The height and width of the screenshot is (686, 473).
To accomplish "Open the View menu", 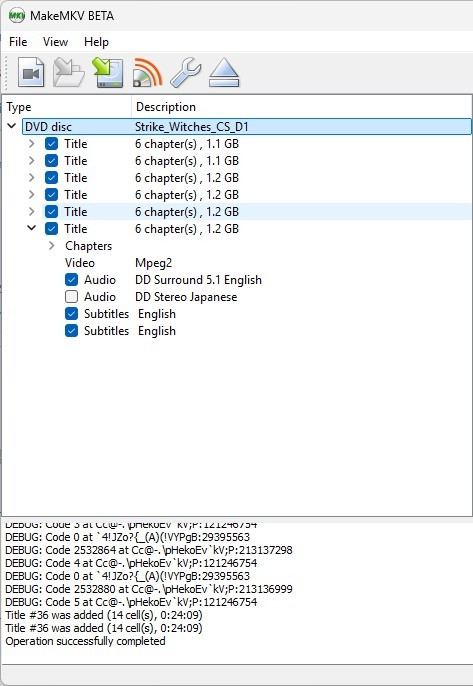I will 55,42.
